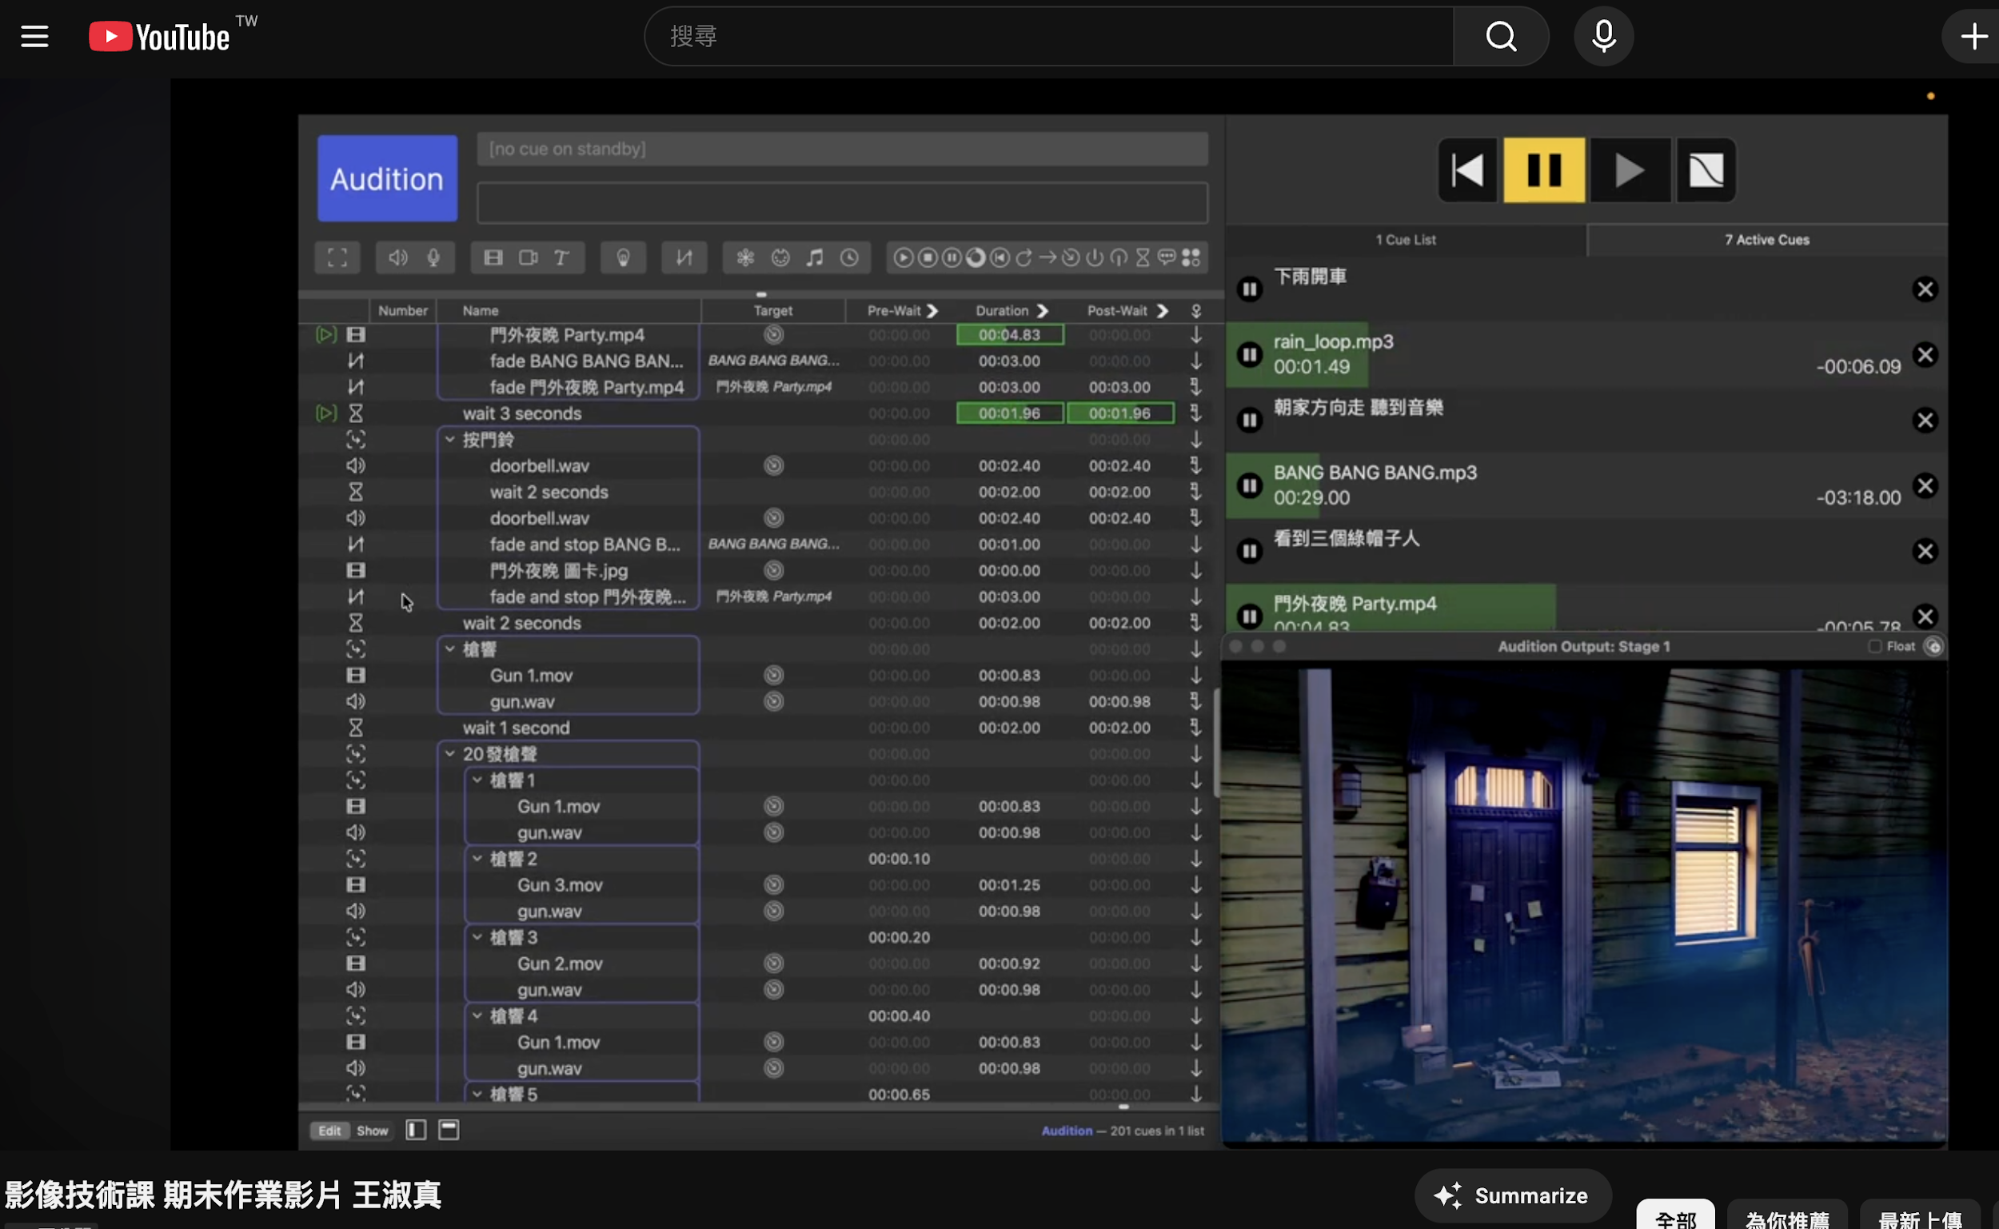Add a Timecode cue (clock icon)
The image size is (1999, 1229).
[x=849, y=258]
